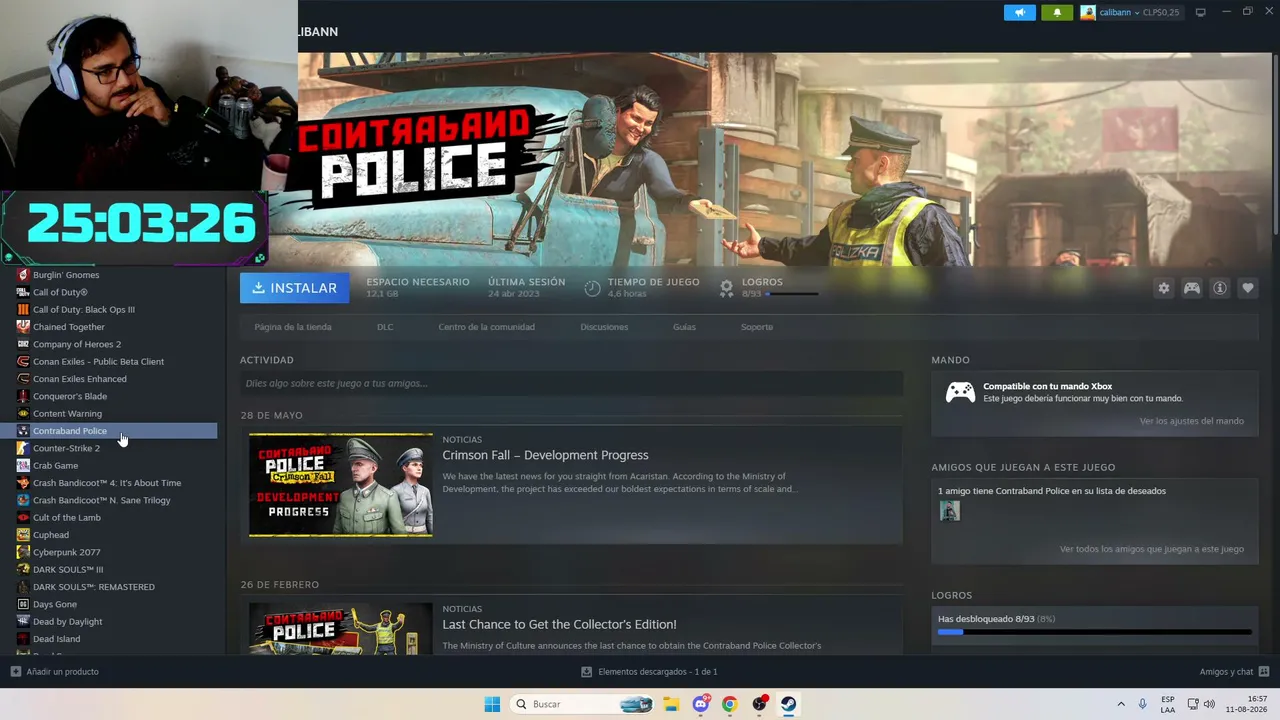Click the microphone icon in system tray
Image resolution: width=1280 pixels, height=720 pixels.
[1143, 704]
